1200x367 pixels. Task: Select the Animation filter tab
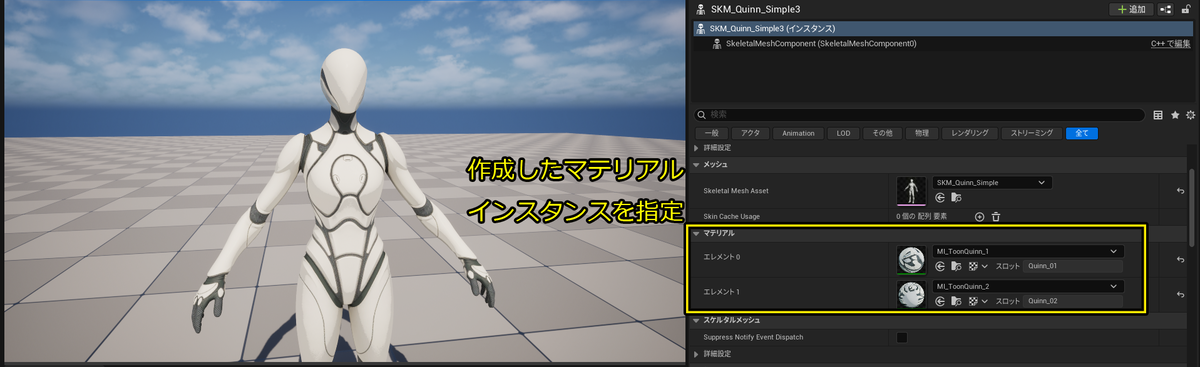click(x=799, y=133)
